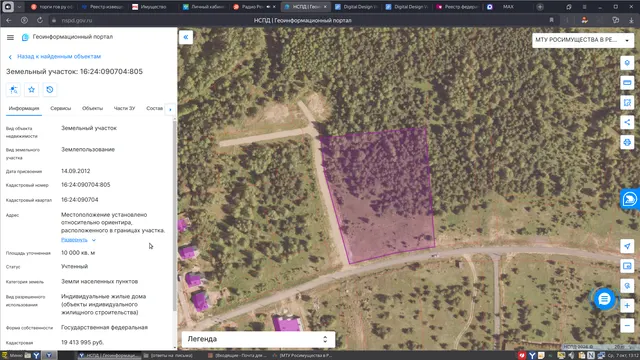The width and height of the screenshot is (640, 360).
Task: Add parcel to favorites with star icon
Action: 31,90
